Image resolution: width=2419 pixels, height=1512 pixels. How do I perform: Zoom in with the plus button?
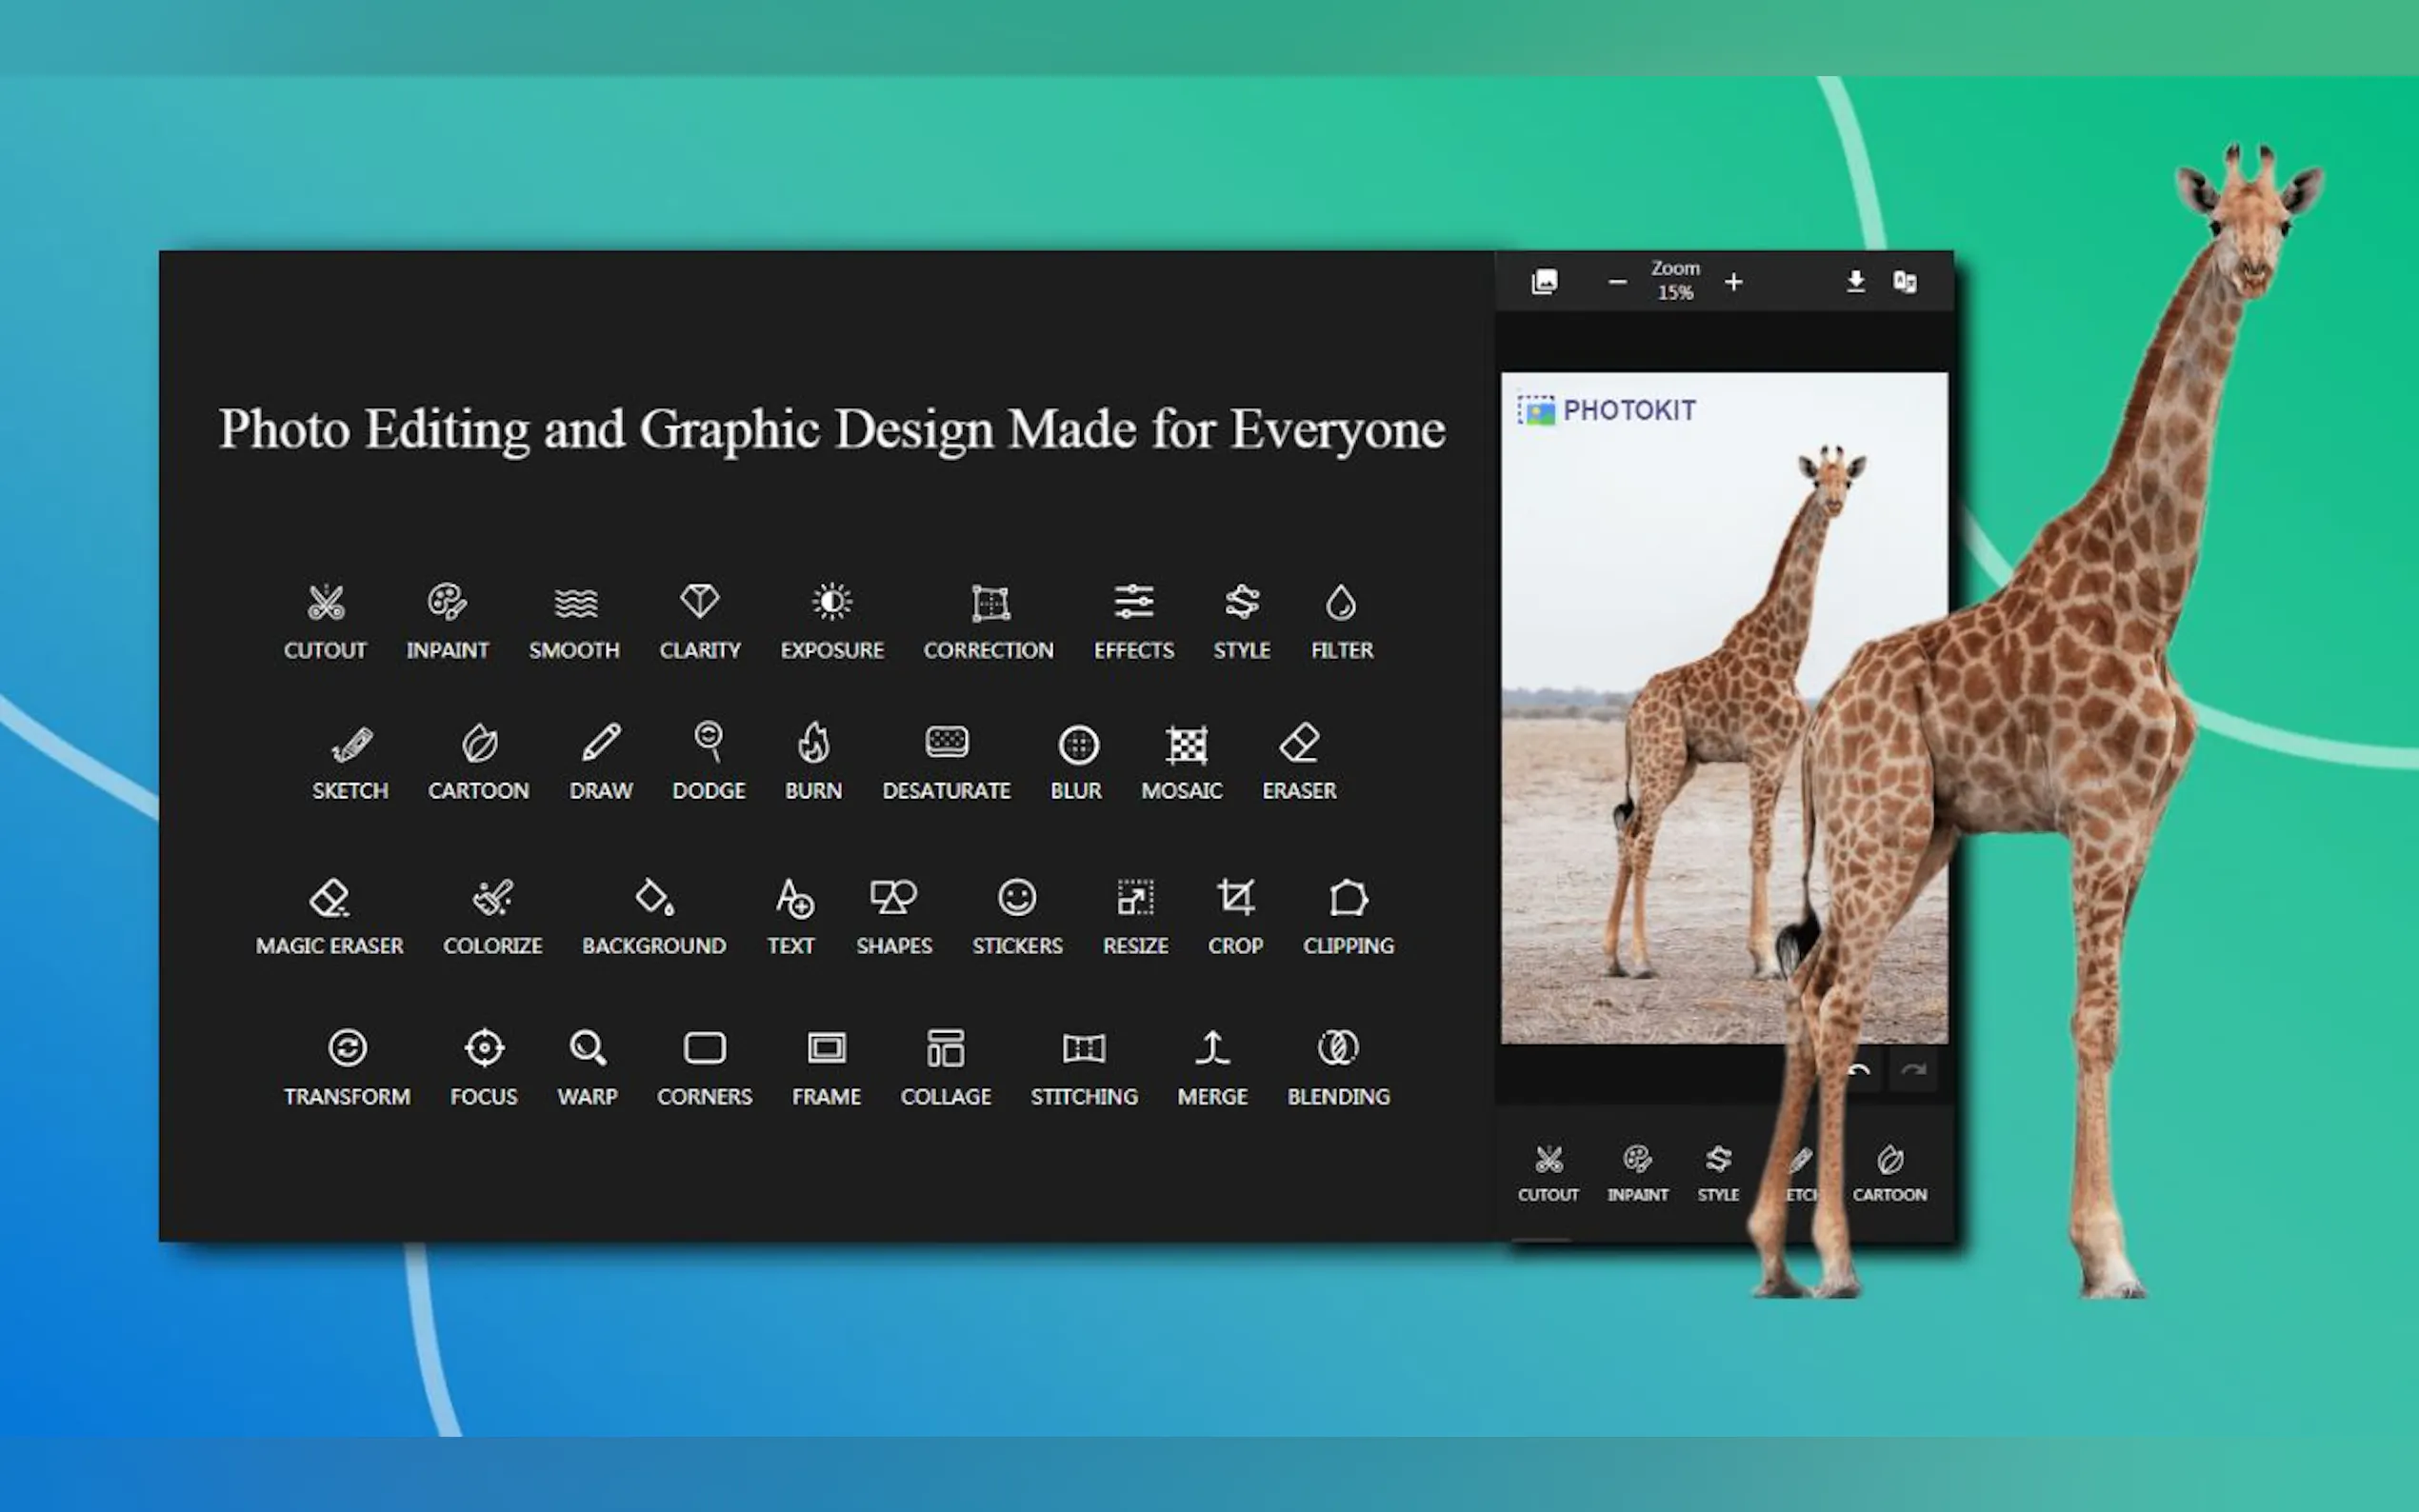tap(1734, 283)
